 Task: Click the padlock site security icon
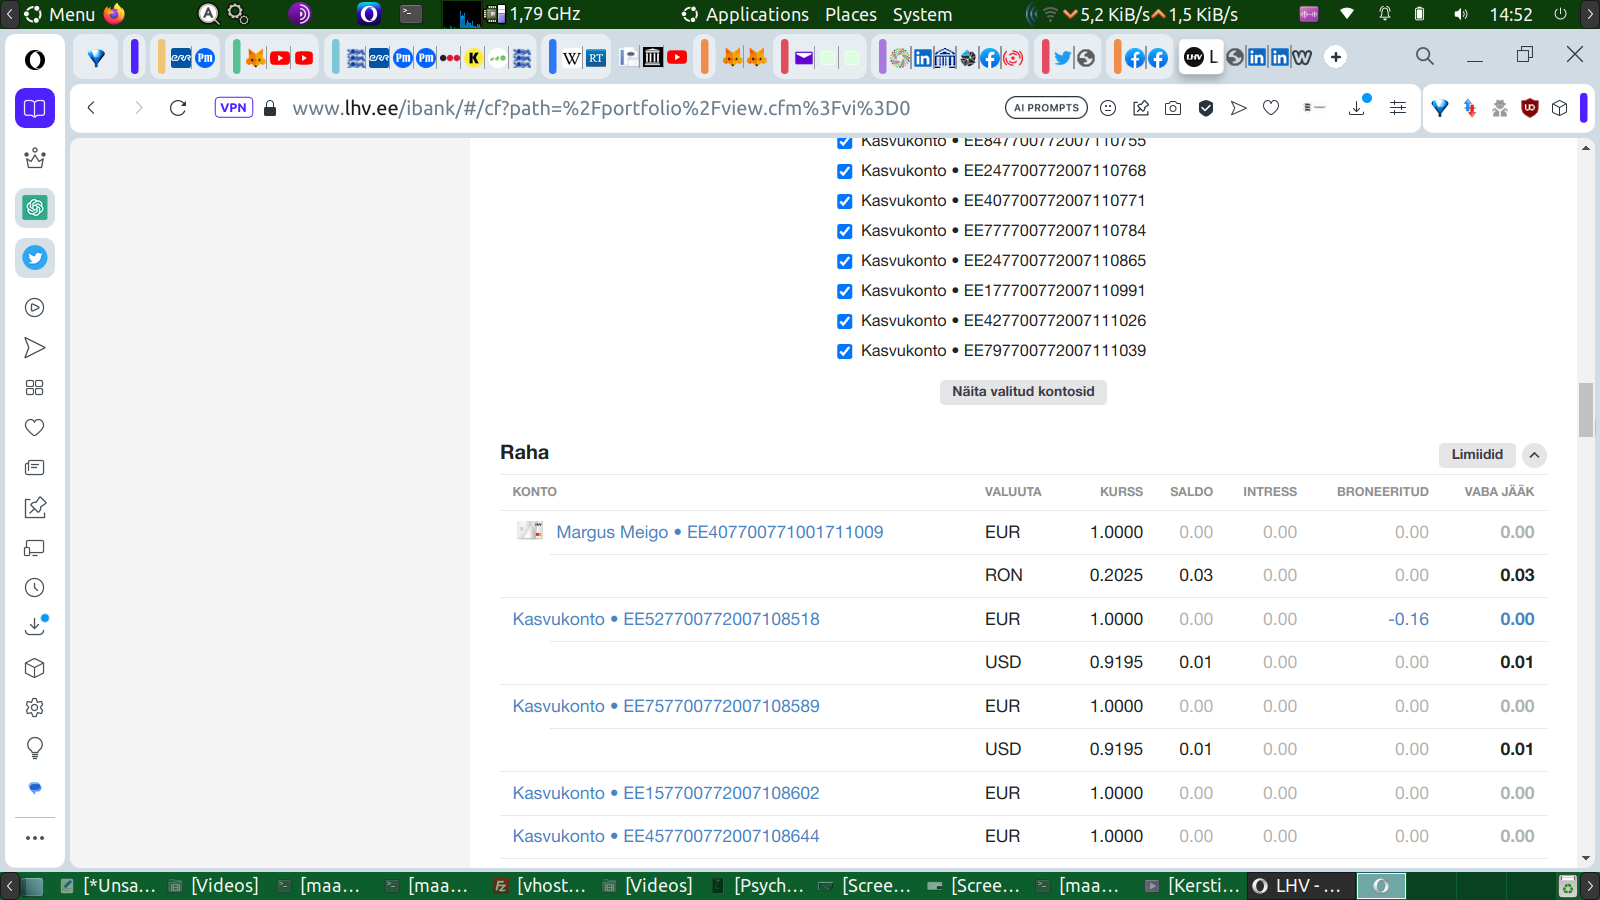[x=270, y=108]
